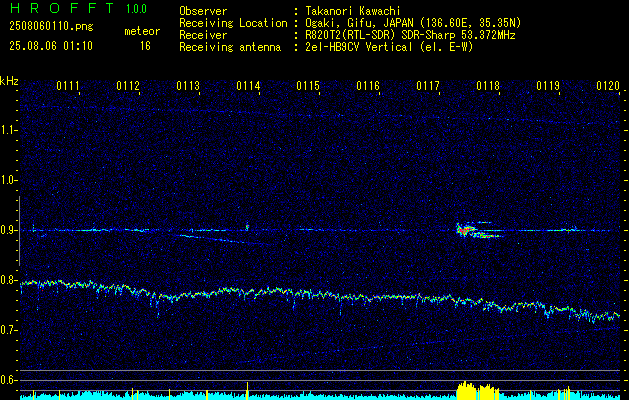This screenshot has height=400, width=629.
Task: Click the date 25.08.06 01:10
Action: click(x=51, y=46)
